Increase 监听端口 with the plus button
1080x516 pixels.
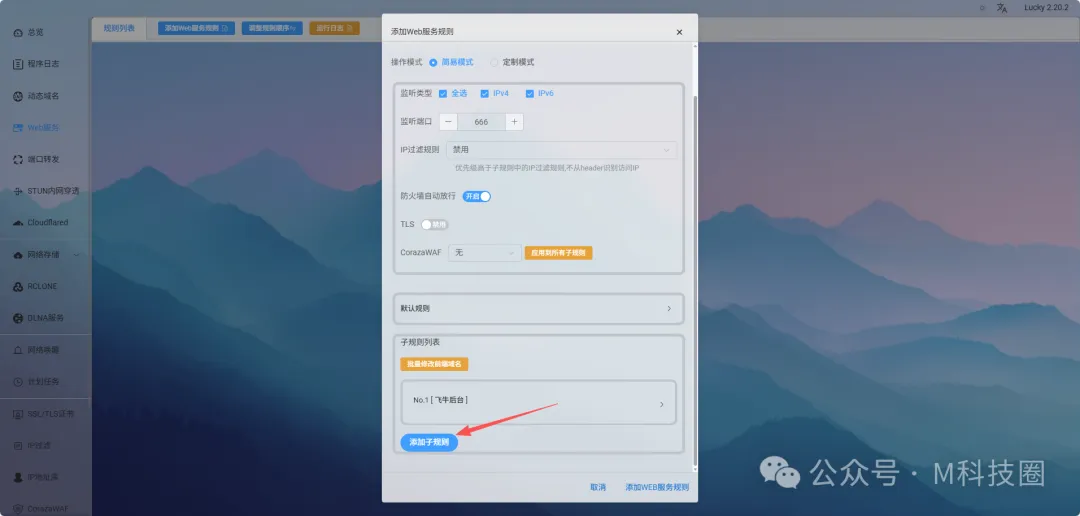[515, 122]
